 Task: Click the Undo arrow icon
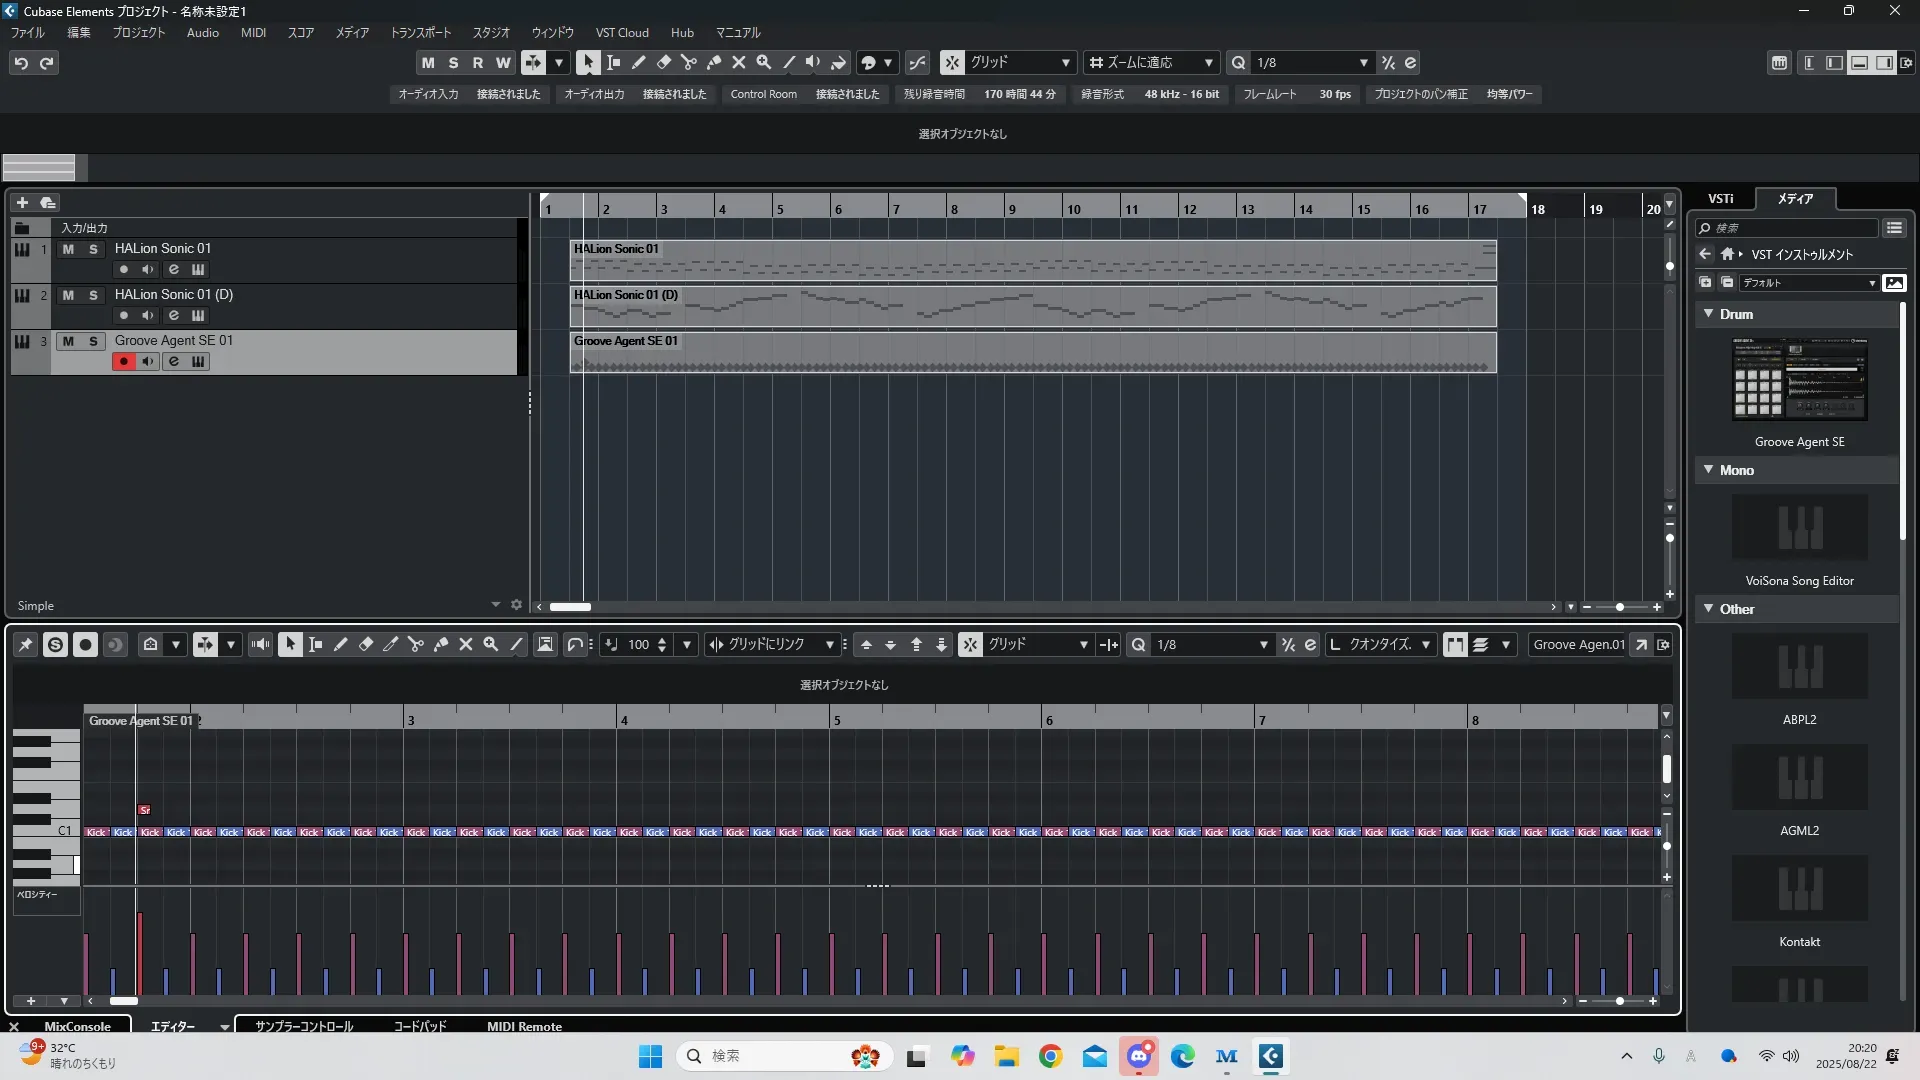pyautogui.click(x=21, y=63)
